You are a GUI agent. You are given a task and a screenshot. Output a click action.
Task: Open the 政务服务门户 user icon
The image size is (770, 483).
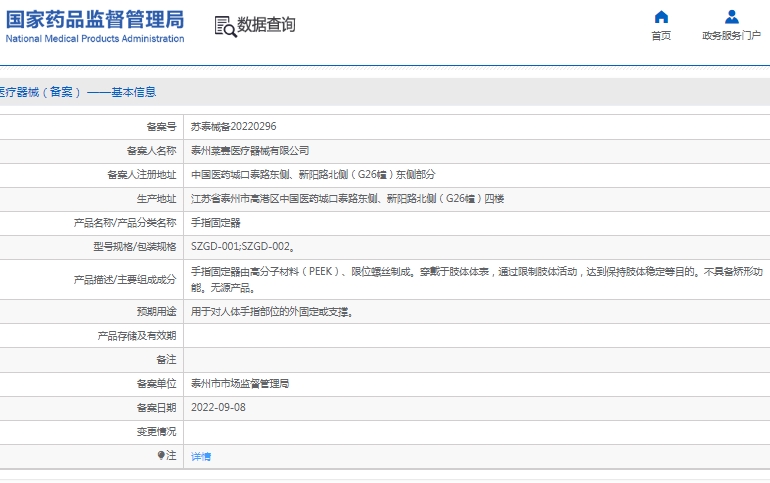coord(731,17)
